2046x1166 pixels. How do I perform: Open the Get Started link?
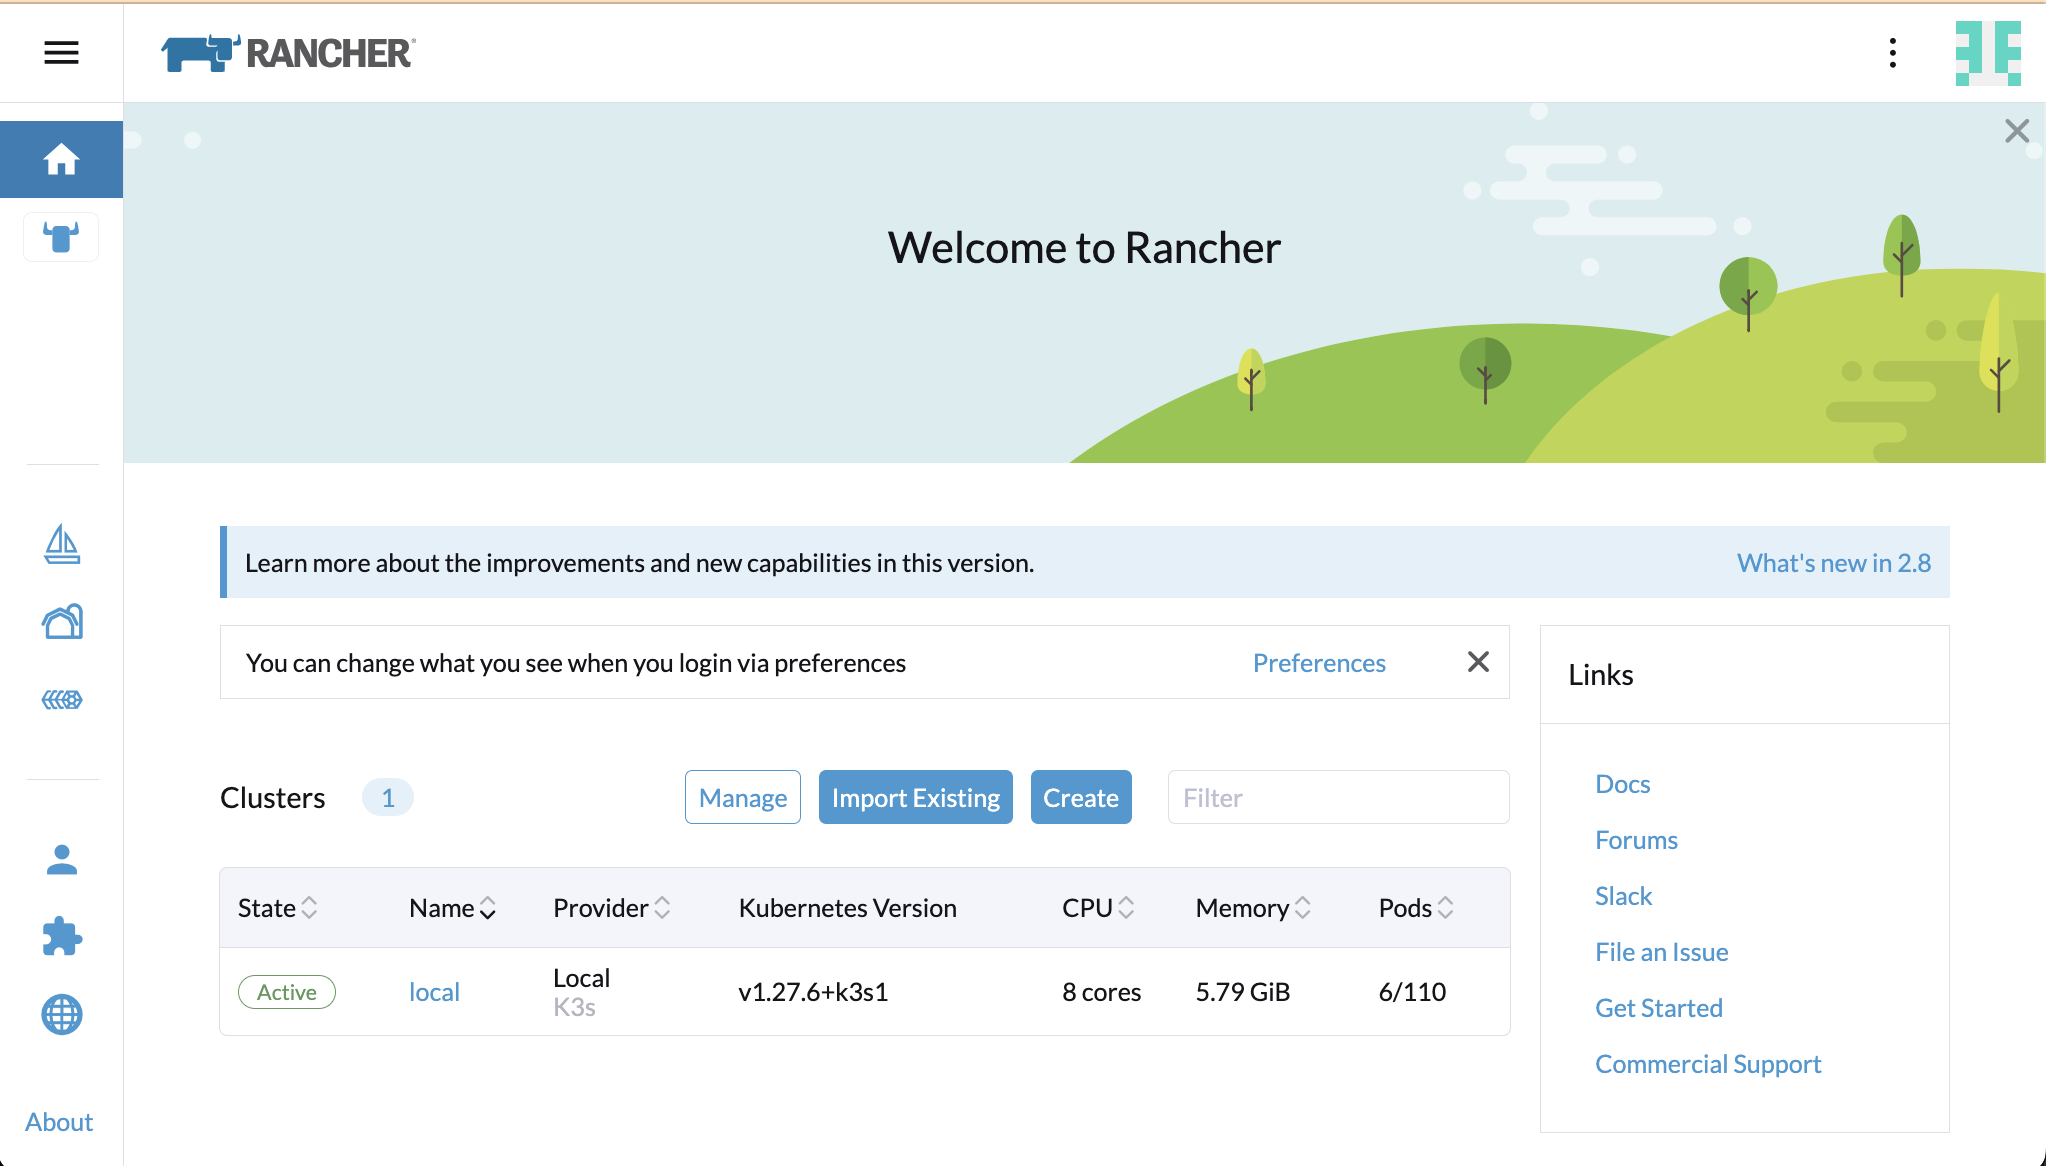pyautogui.click(x=1658, y=1008)
